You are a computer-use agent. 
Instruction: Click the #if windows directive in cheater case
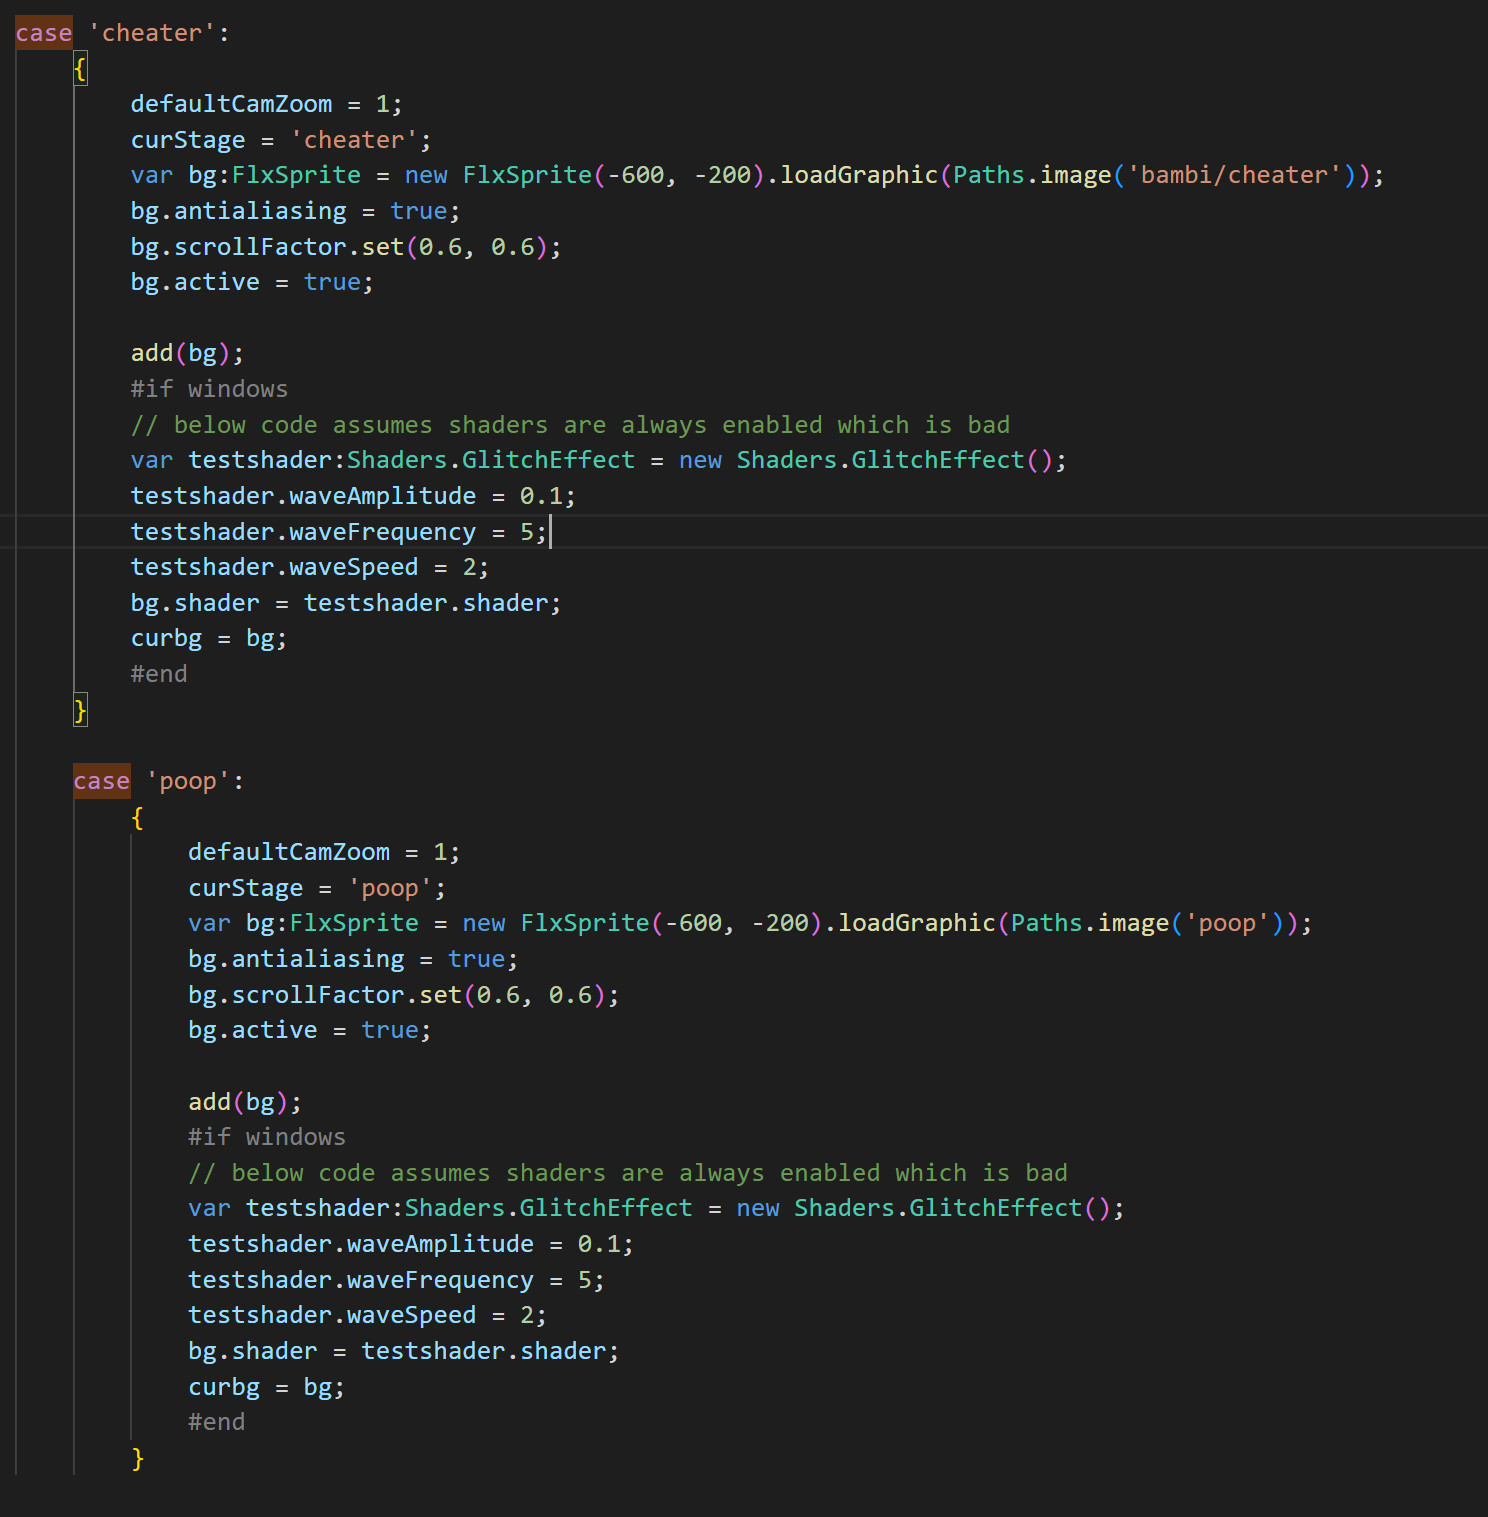pos(209,388)
